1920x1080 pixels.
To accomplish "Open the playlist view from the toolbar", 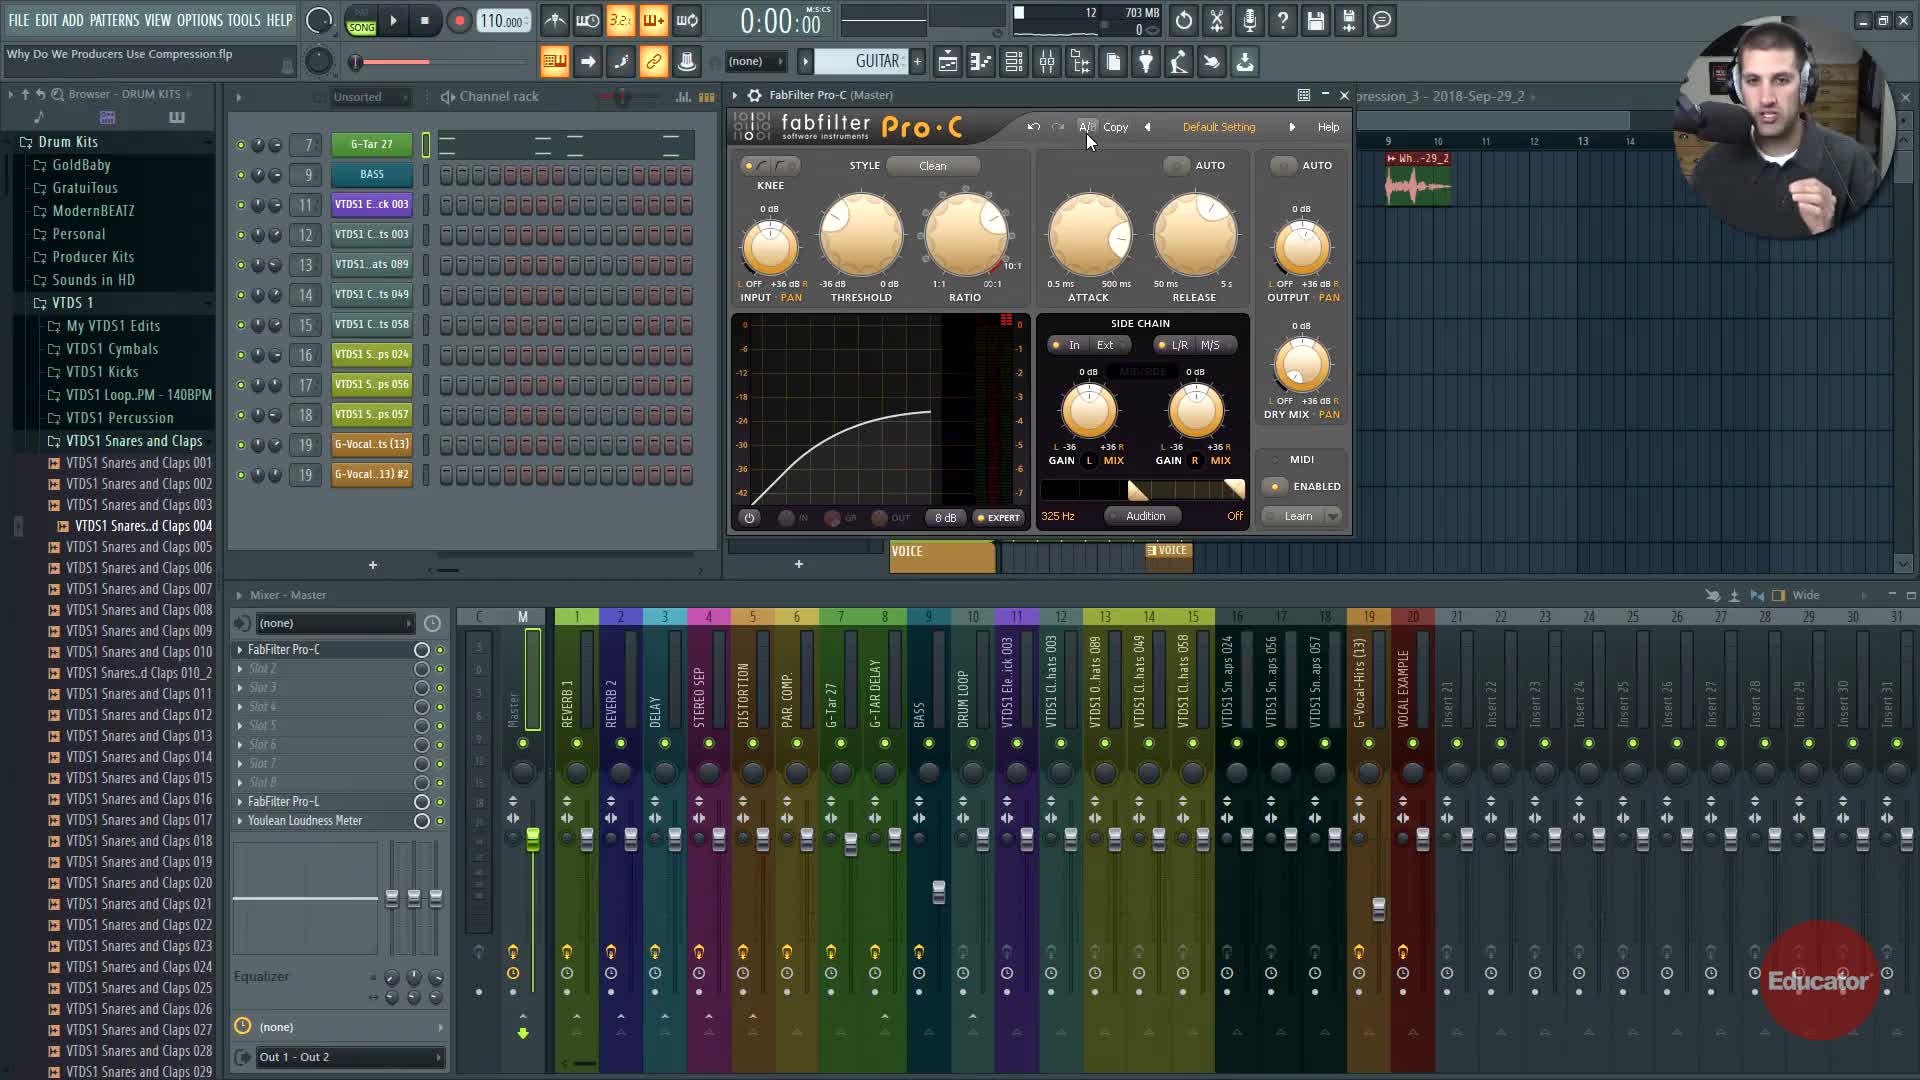I will click(x=947, y=62).
